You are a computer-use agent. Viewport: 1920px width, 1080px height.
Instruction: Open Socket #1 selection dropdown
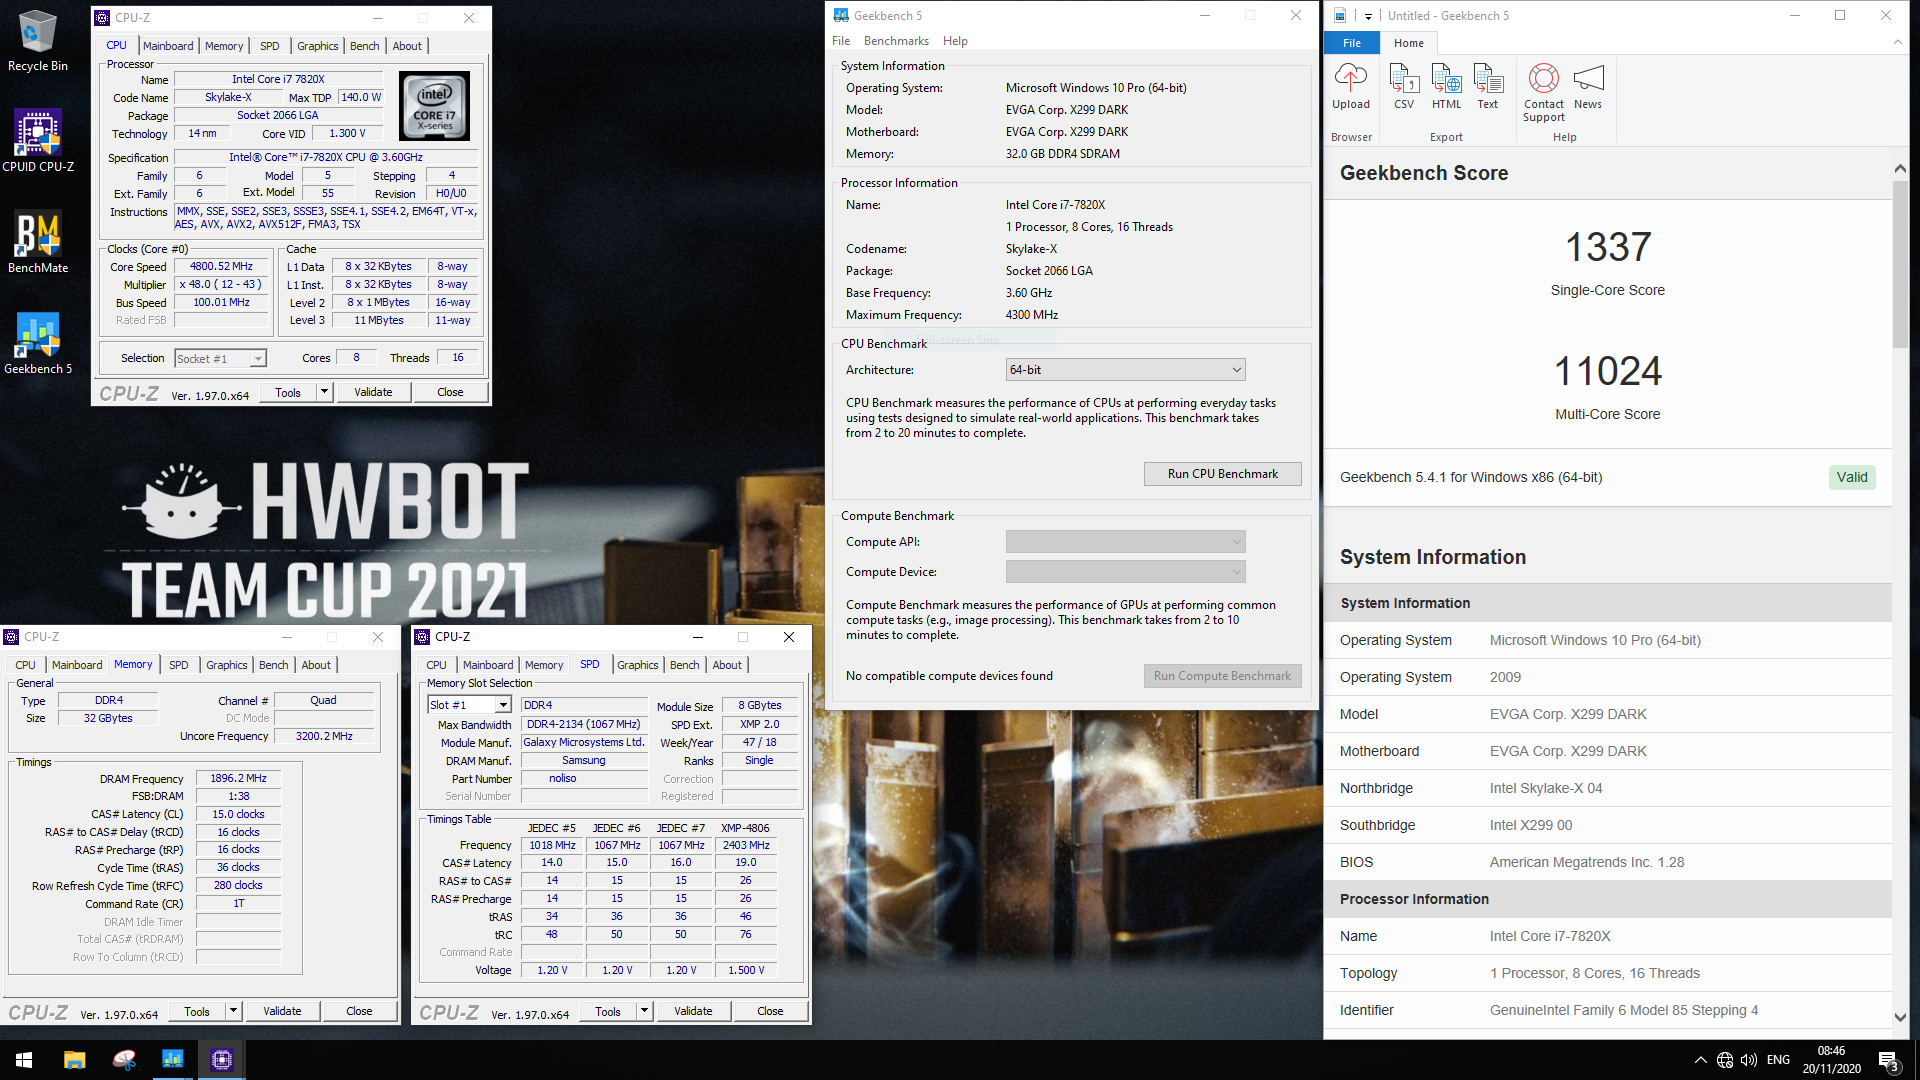(220, 358)
